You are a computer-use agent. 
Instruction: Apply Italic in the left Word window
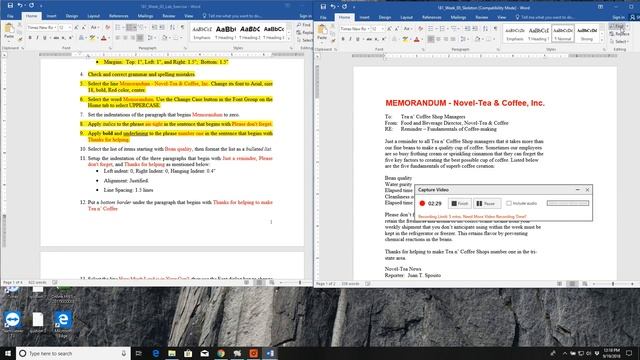pyautogui.click(x=37, y=38)
